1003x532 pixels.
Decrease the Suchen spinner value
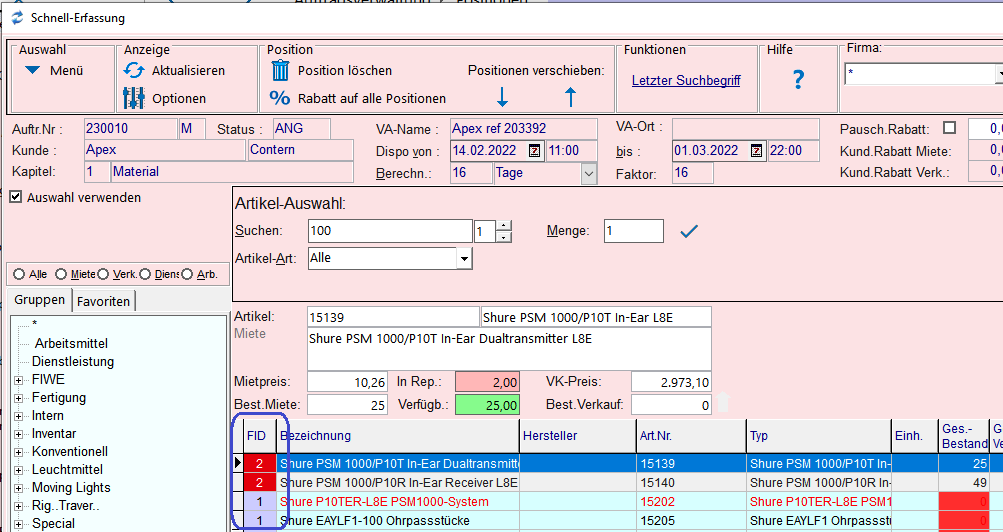504,237
